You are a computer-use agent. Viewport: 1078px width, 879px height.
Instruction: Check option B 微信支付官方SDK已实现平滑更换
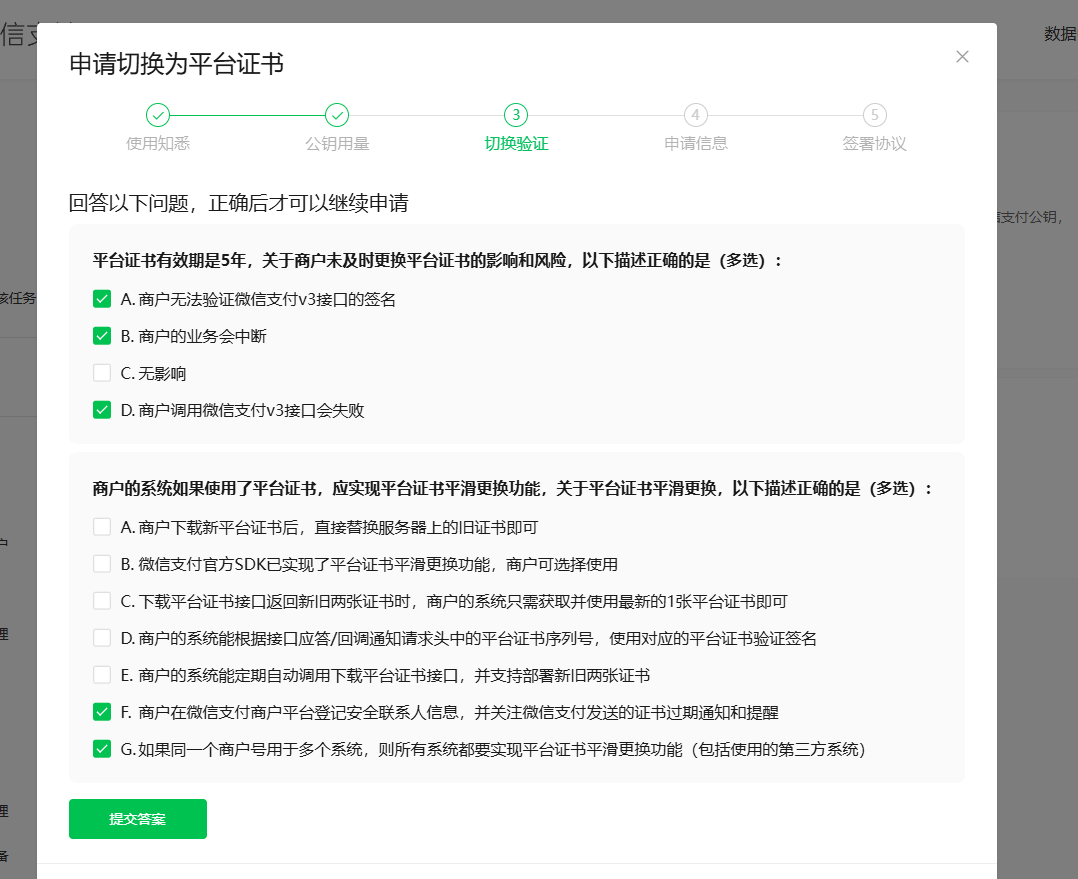click(x=102, y=564)
